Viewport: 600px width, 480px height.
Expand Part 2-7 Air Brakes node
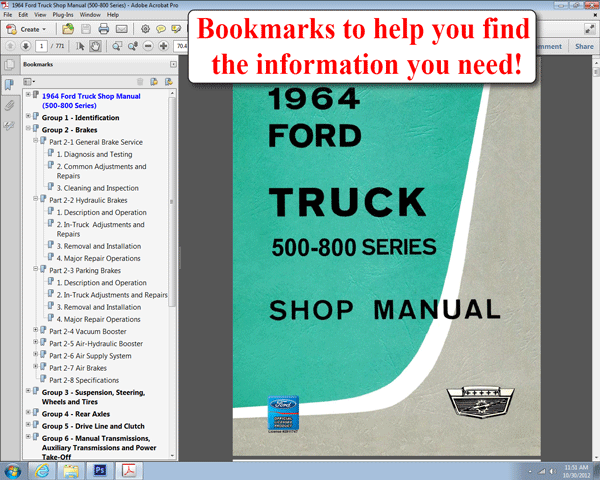pyautogui.click(x=35, y=366)
